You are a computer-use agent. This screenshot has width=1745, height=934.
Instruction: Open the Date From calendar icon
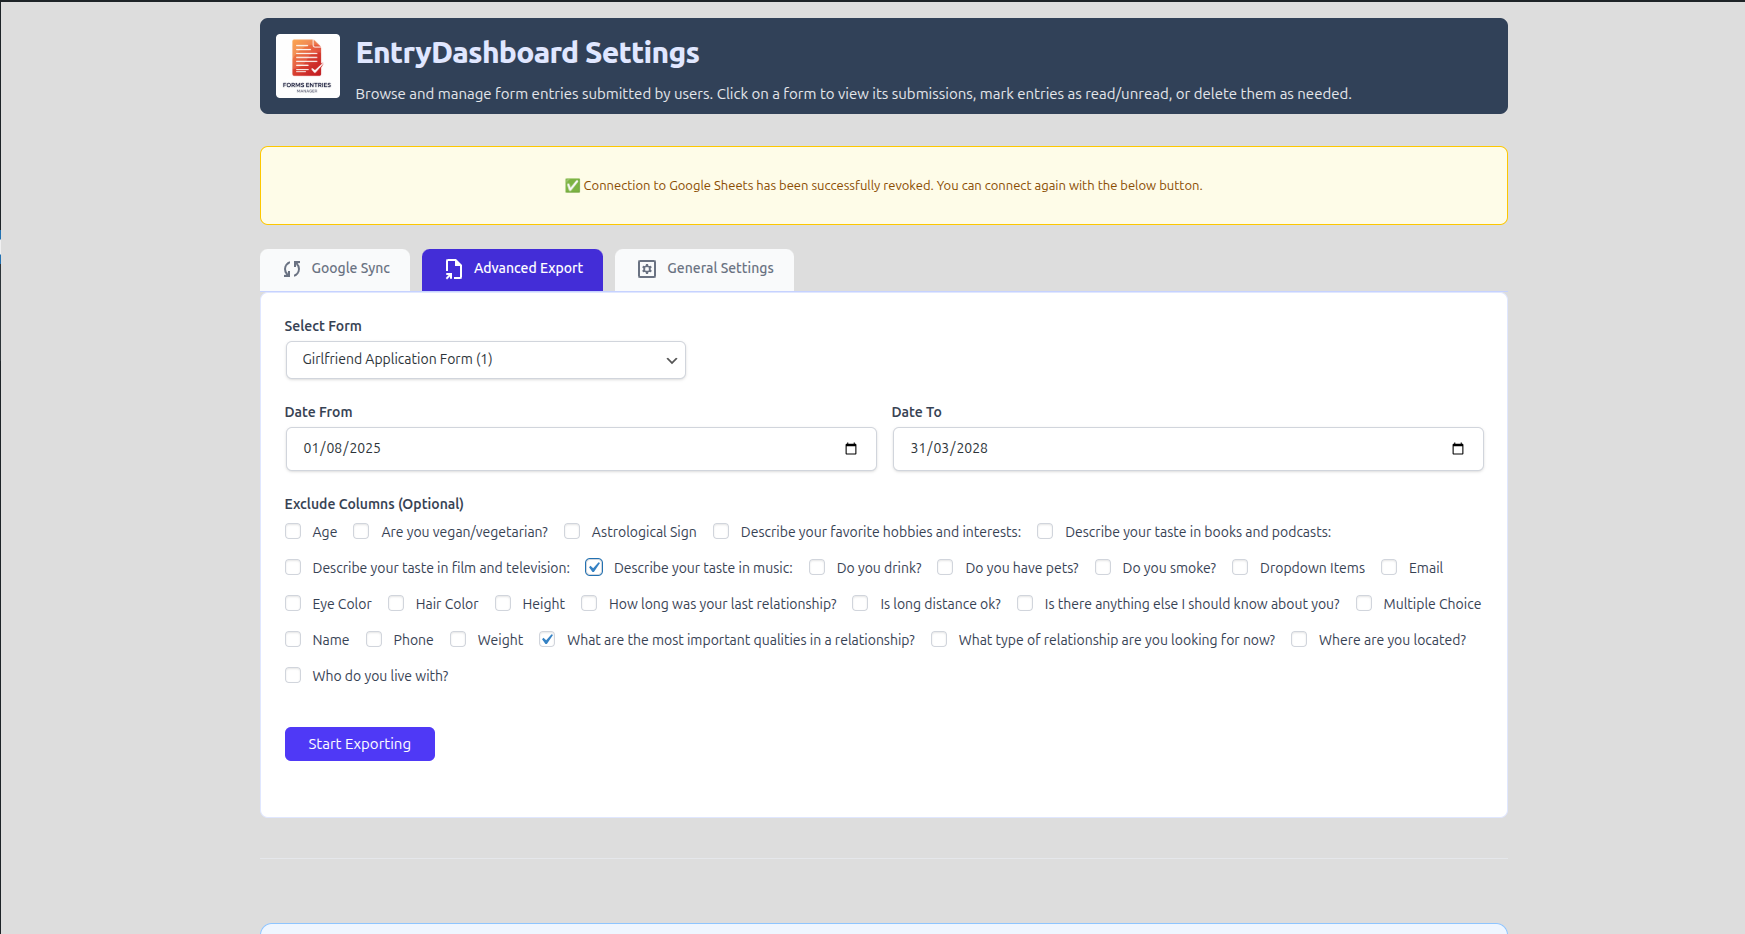(x=851, y=449)
